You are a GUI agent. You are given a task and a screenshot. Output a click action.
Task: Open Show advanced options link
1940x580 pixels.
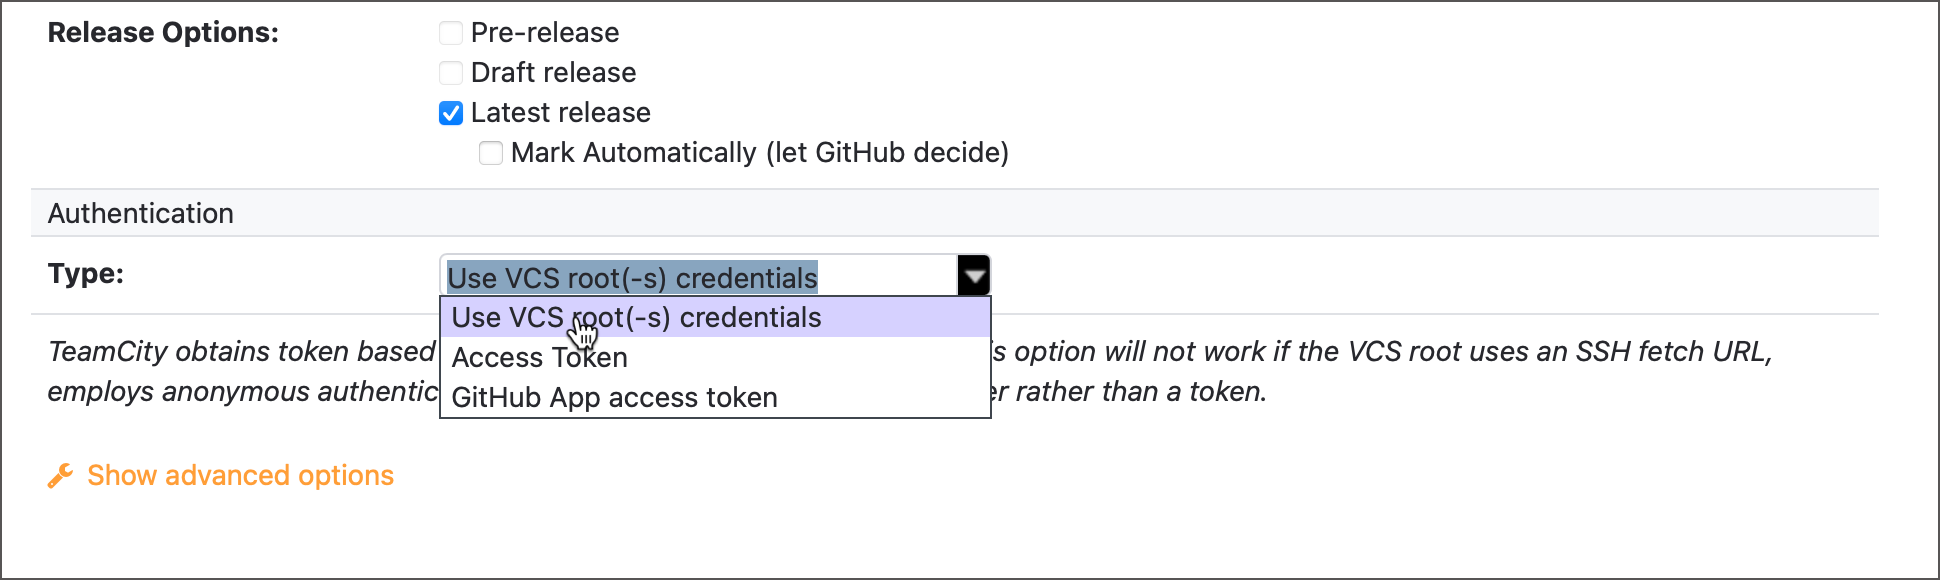(240, 475)
